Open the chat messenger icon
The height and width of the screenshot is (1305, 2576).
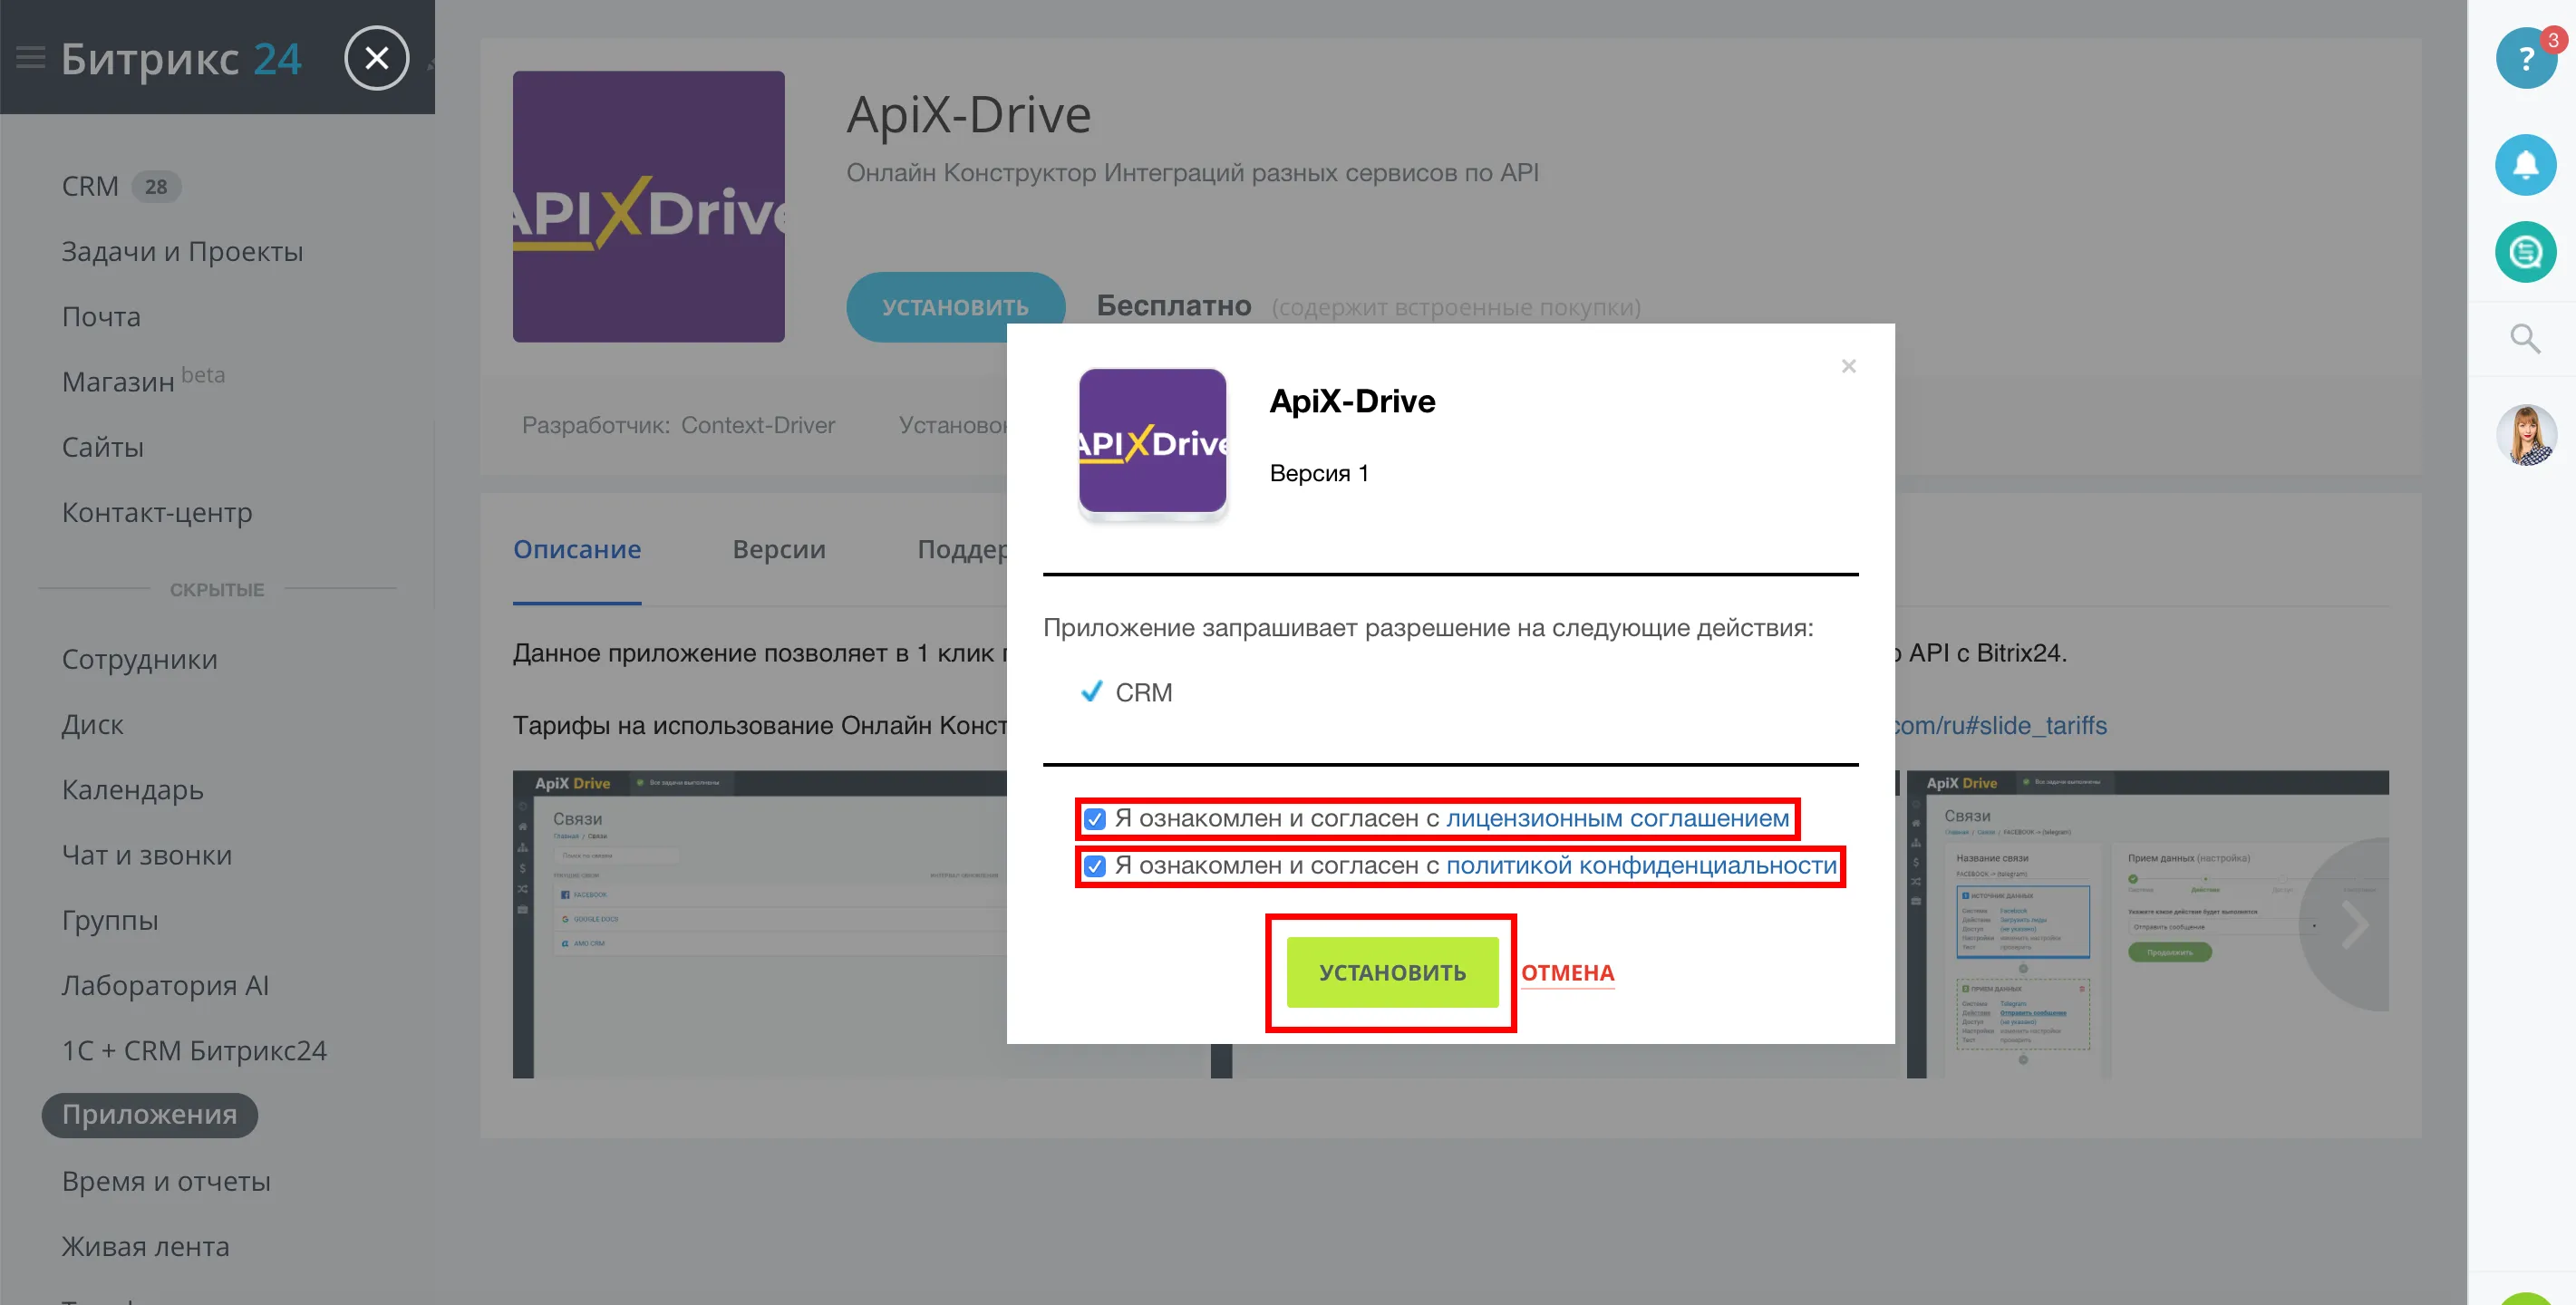pos(2525,251)
